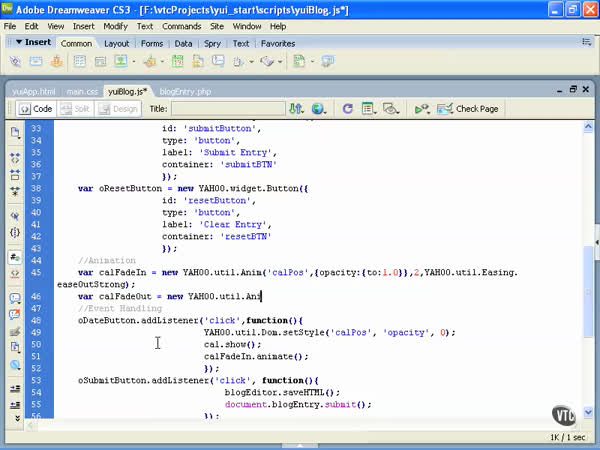Open the Images dropdown arrow in Insert bar
Screen dimensions: 600x450
click(135, 62)
